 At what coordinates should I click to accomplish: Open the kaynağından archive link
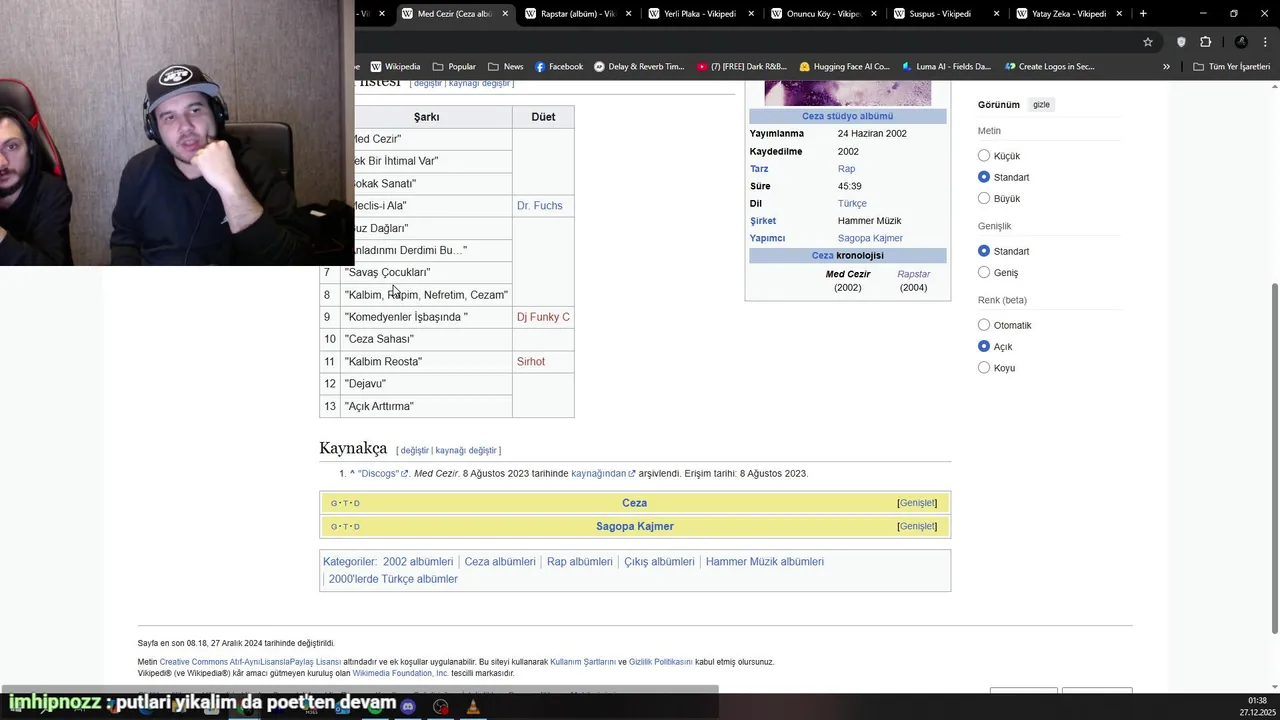click(603, 474)
